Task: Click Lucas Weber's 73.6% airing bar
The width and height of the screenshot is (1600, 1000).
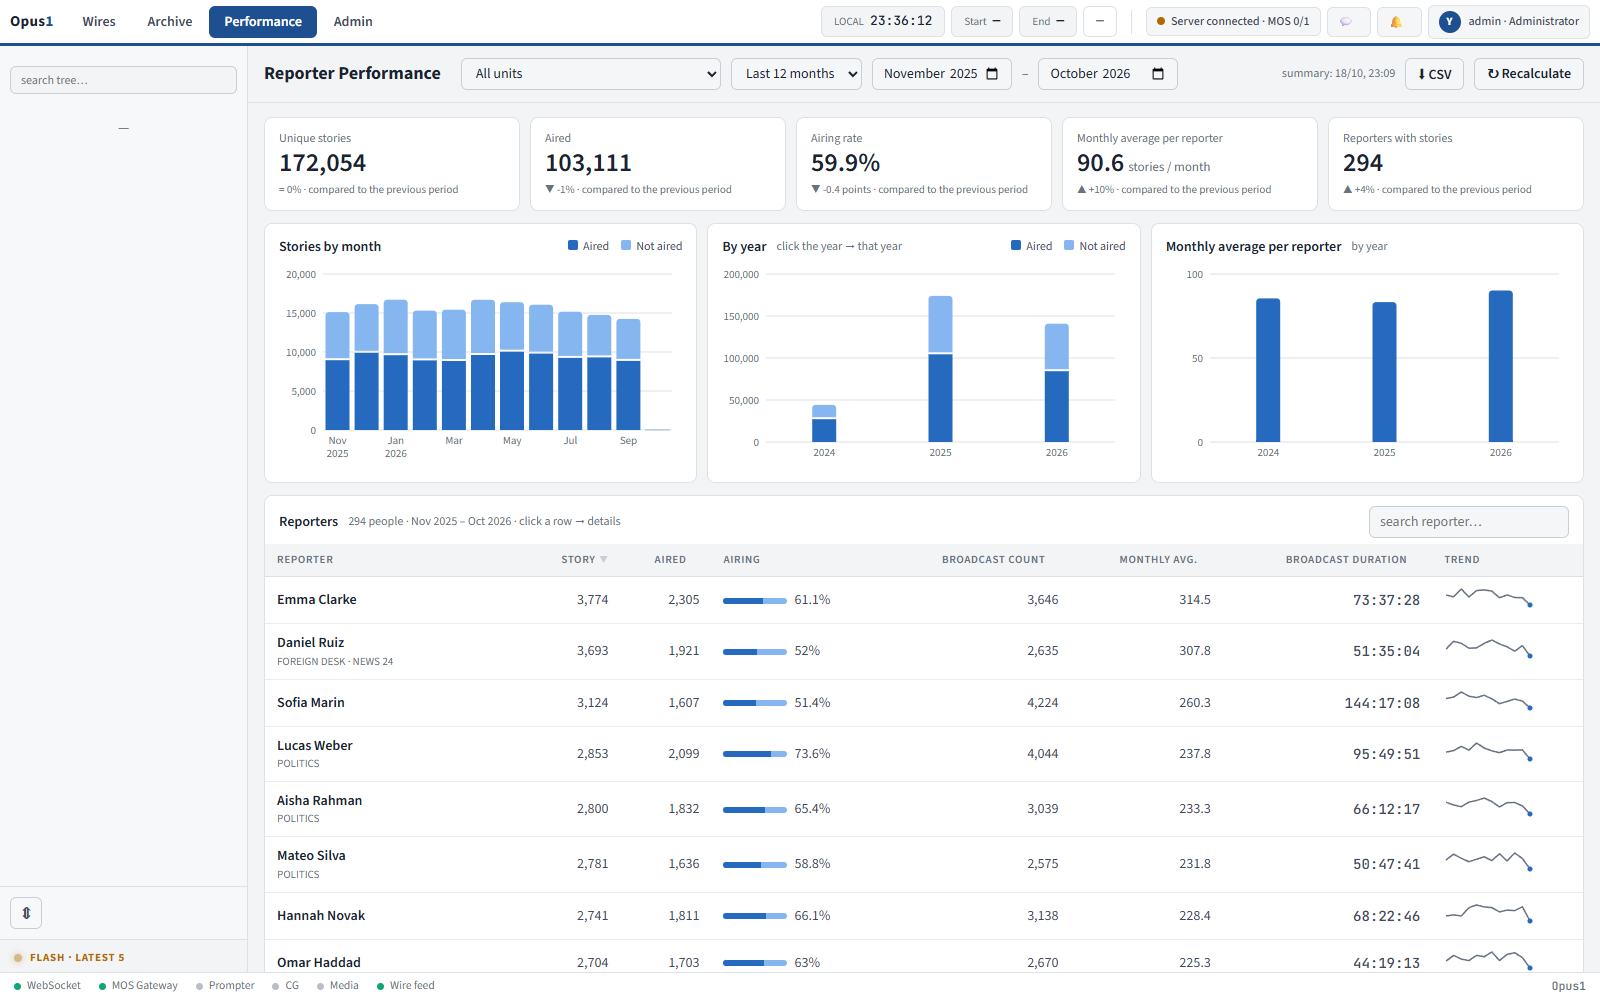Action: pos(754,754)
